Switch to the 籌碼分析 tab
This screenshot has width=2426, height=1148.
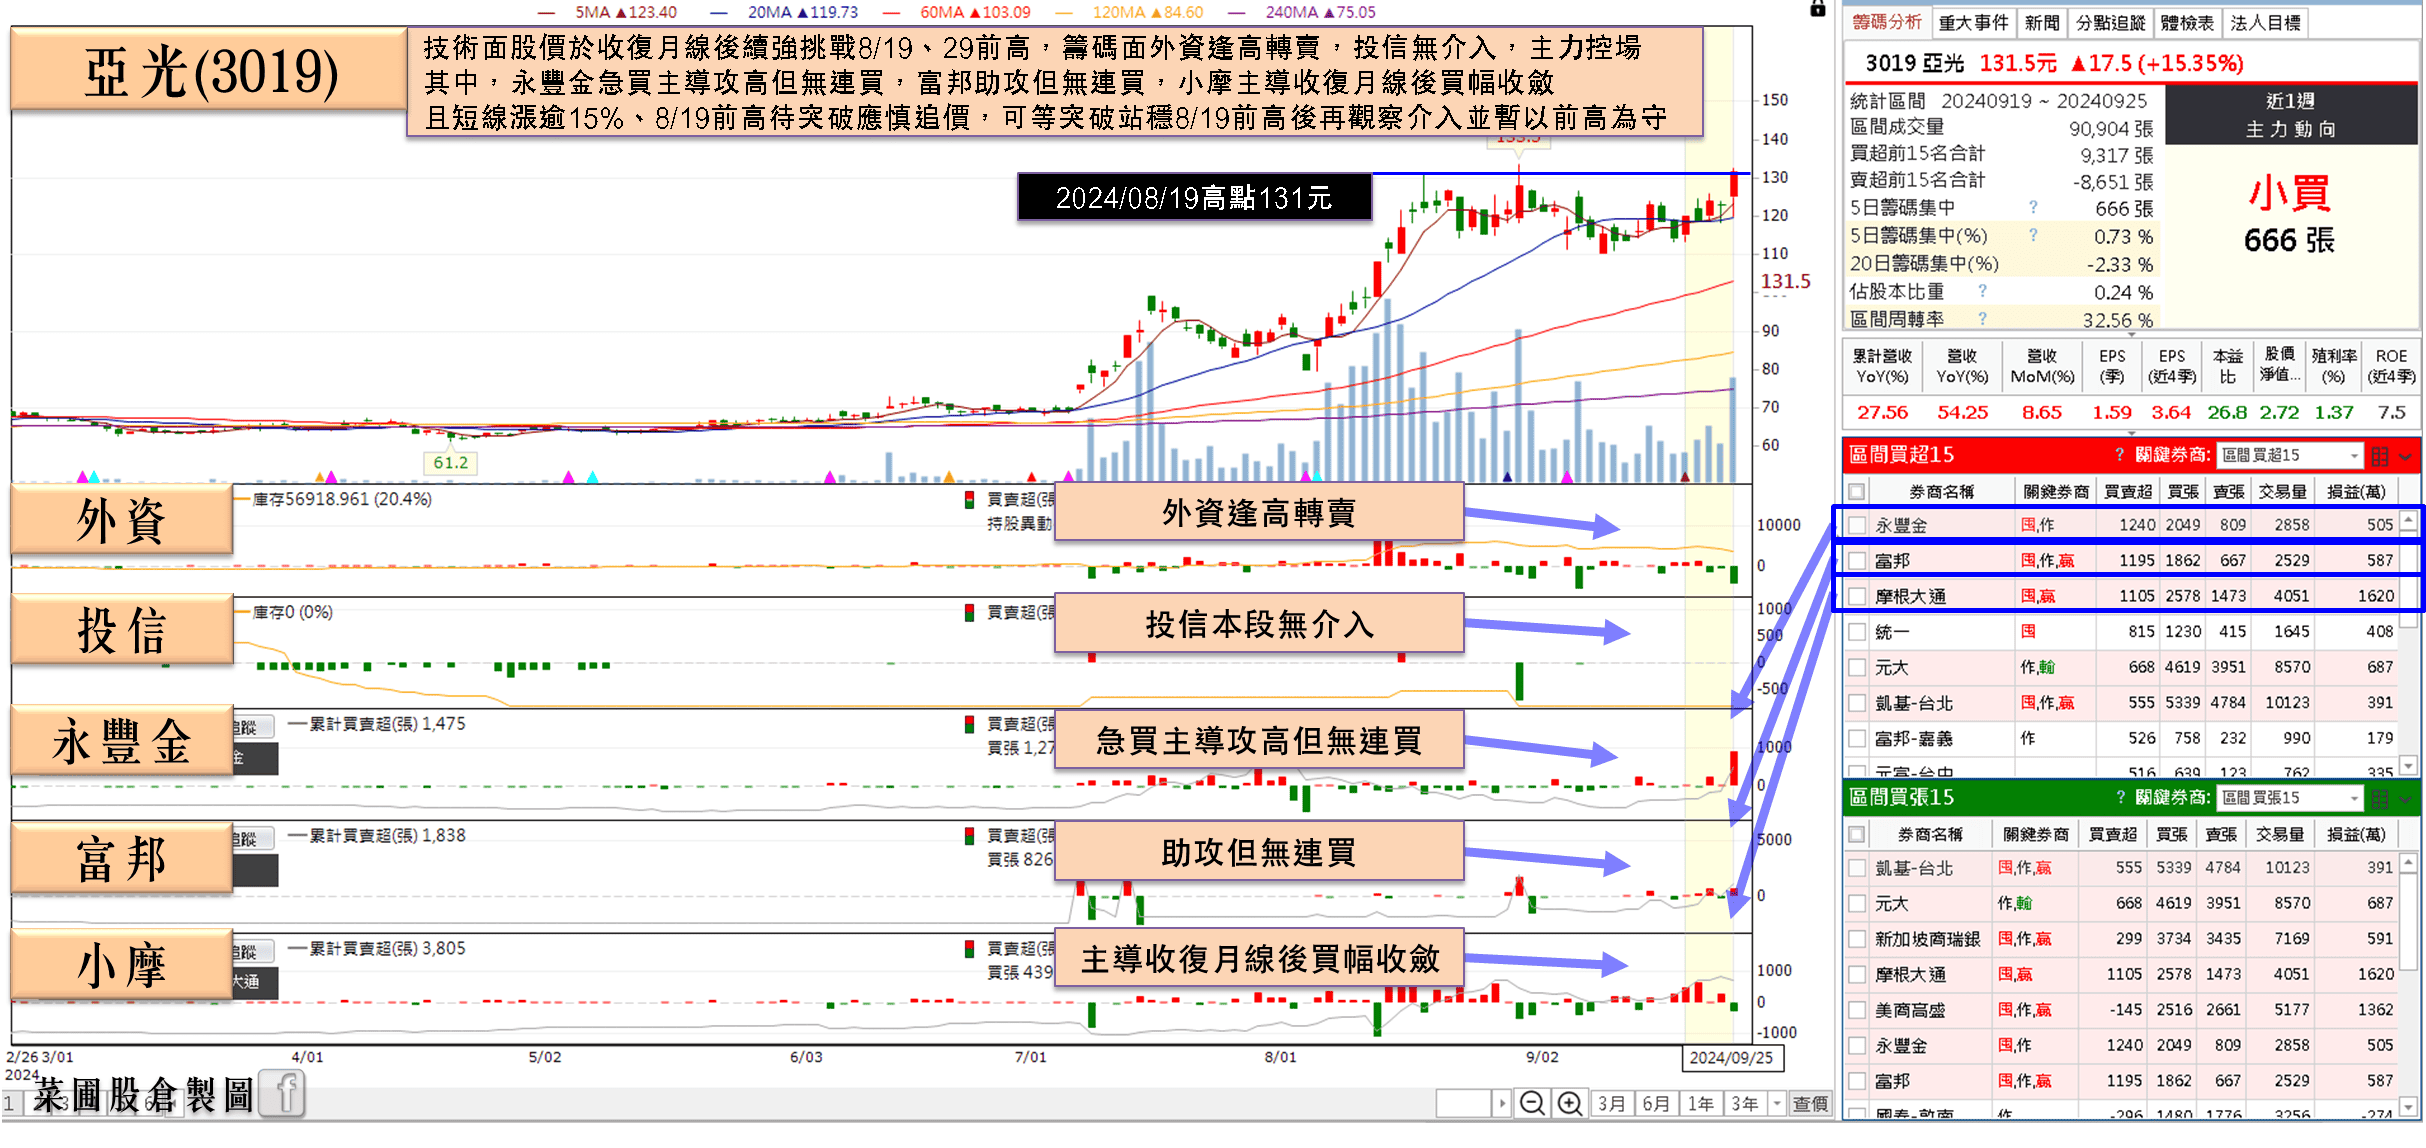coord(1886,22)
